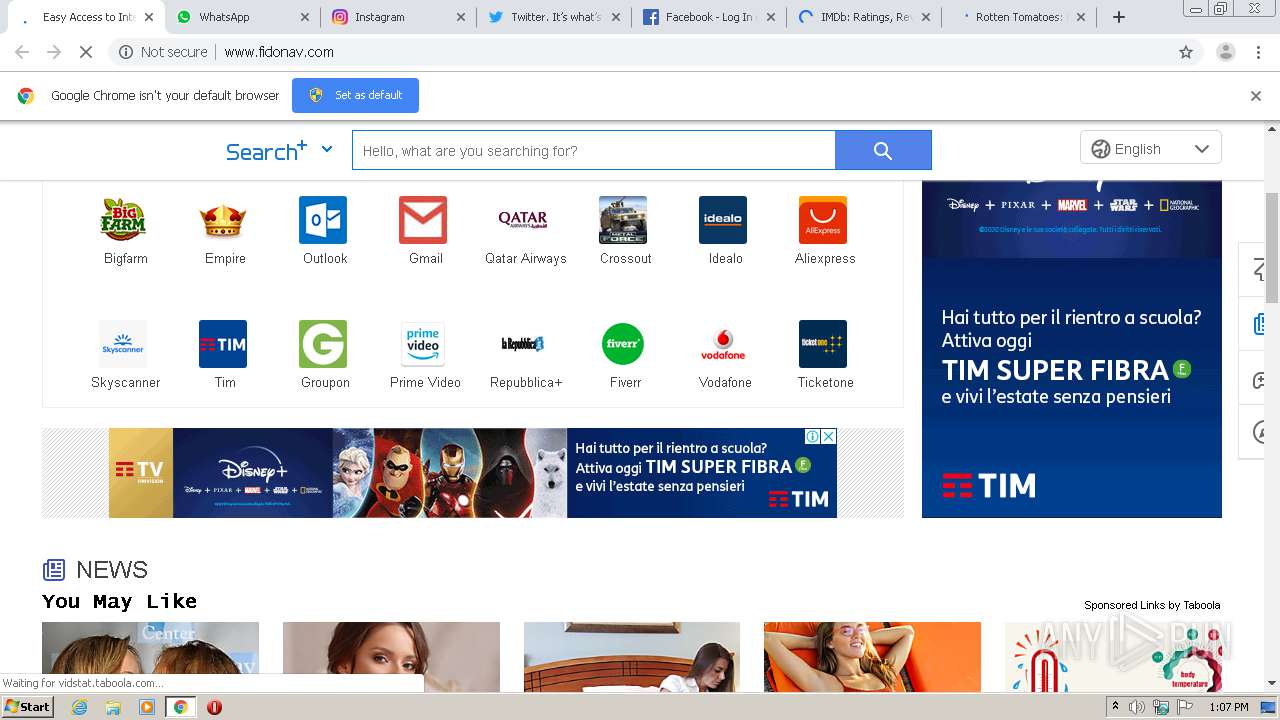The width and height of the screenshot is (1280, 720).
Task: Open the Chrome profile avatar icon
Action: [1225, 52]
